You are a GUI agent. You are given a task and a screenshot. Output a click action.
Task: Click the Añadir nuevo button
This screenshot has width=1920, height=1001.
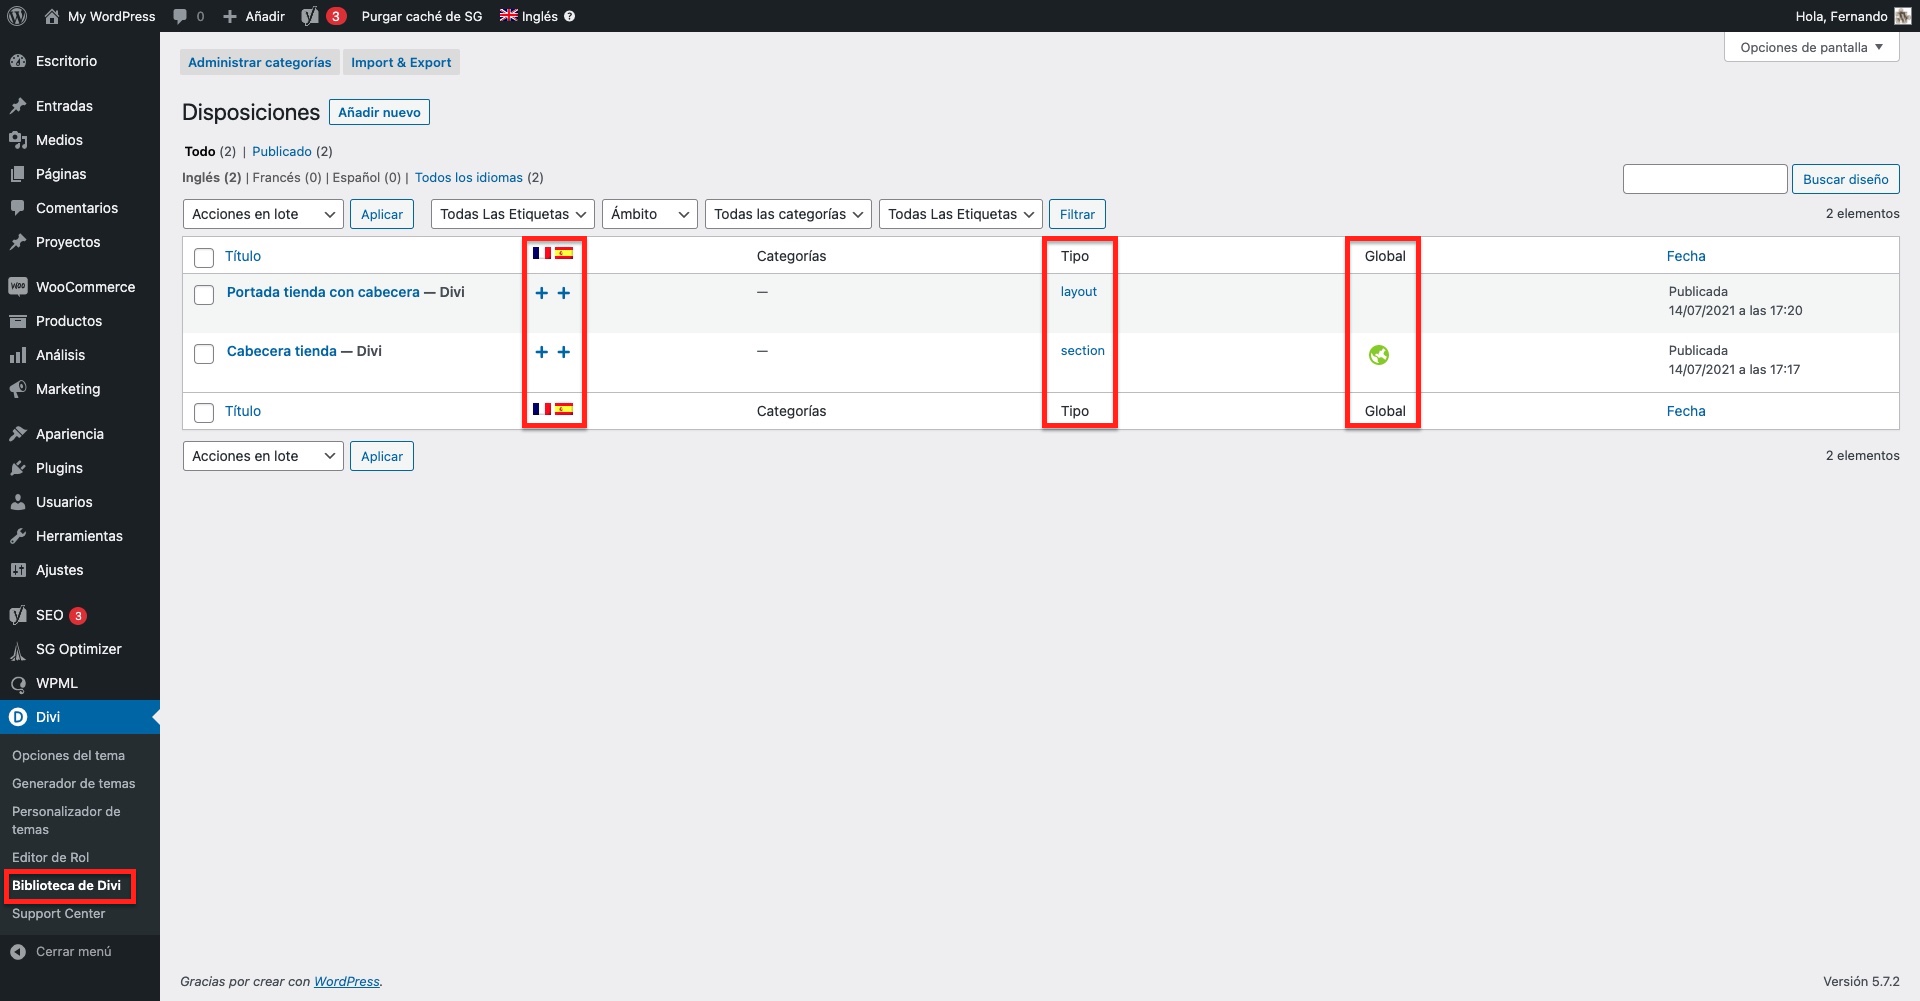click(379, 112)
